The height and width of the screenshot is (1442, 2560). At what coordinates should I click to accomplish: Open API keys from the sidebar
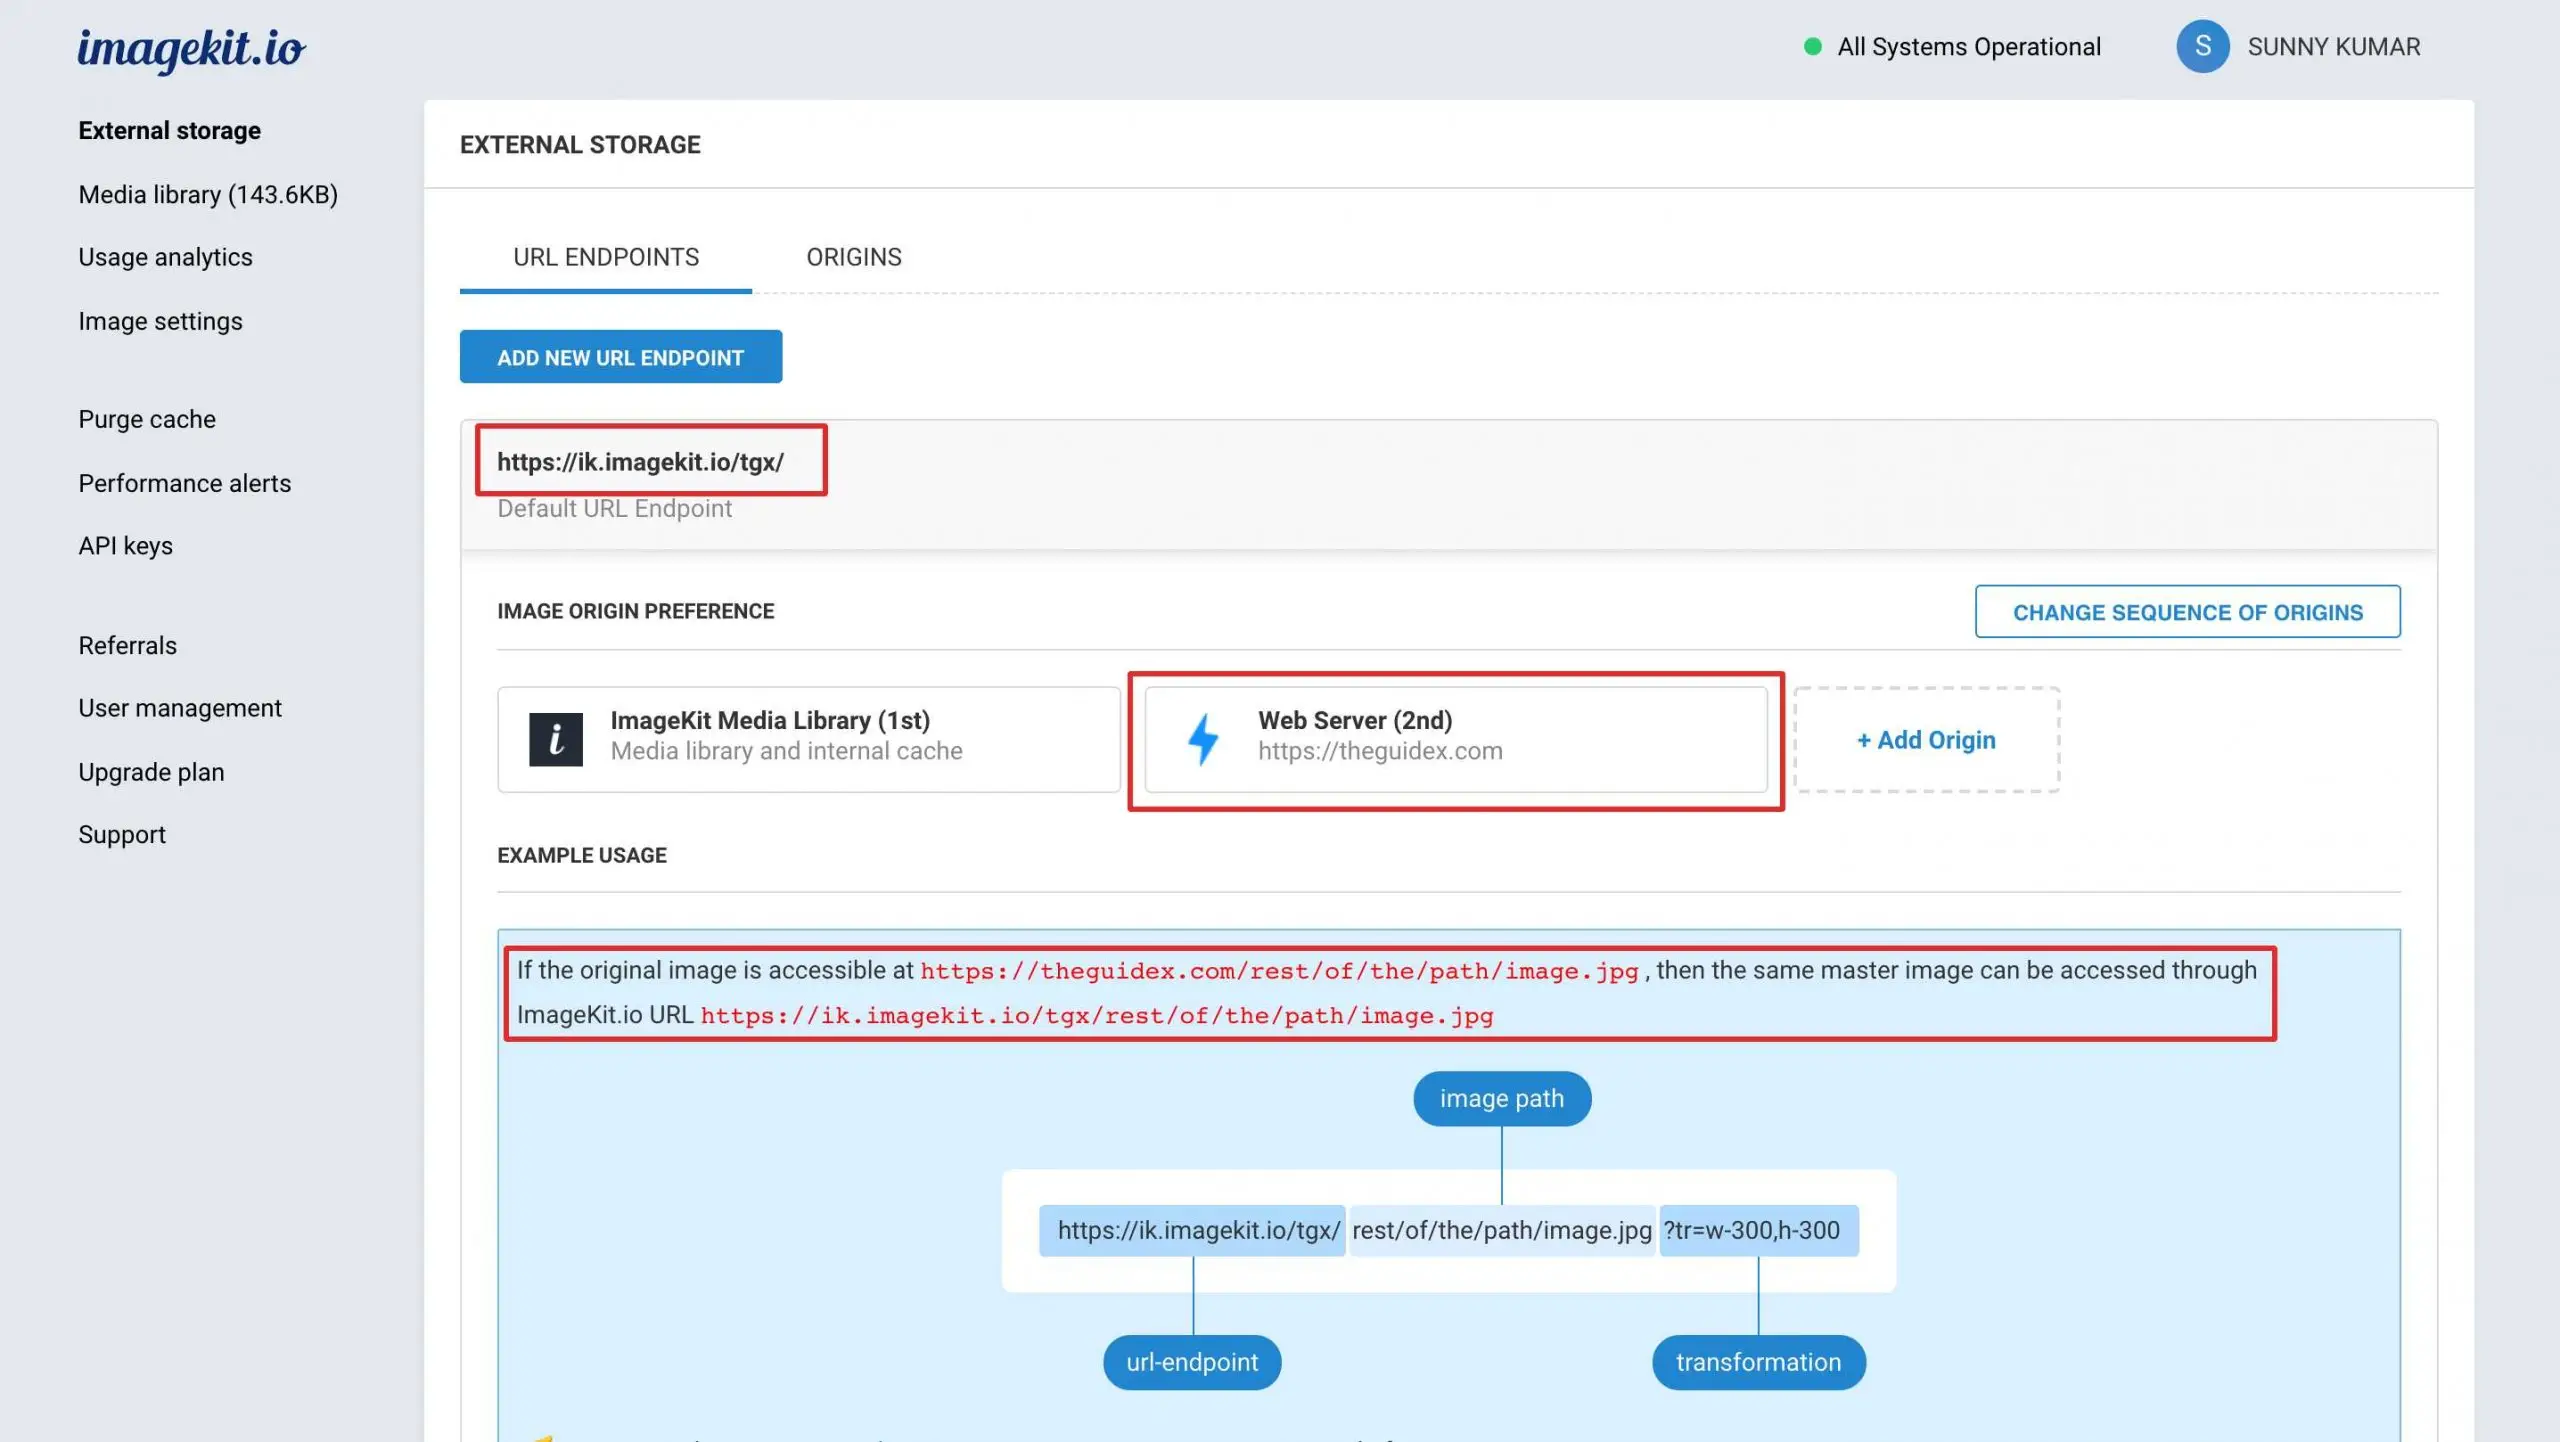(124, 545)
